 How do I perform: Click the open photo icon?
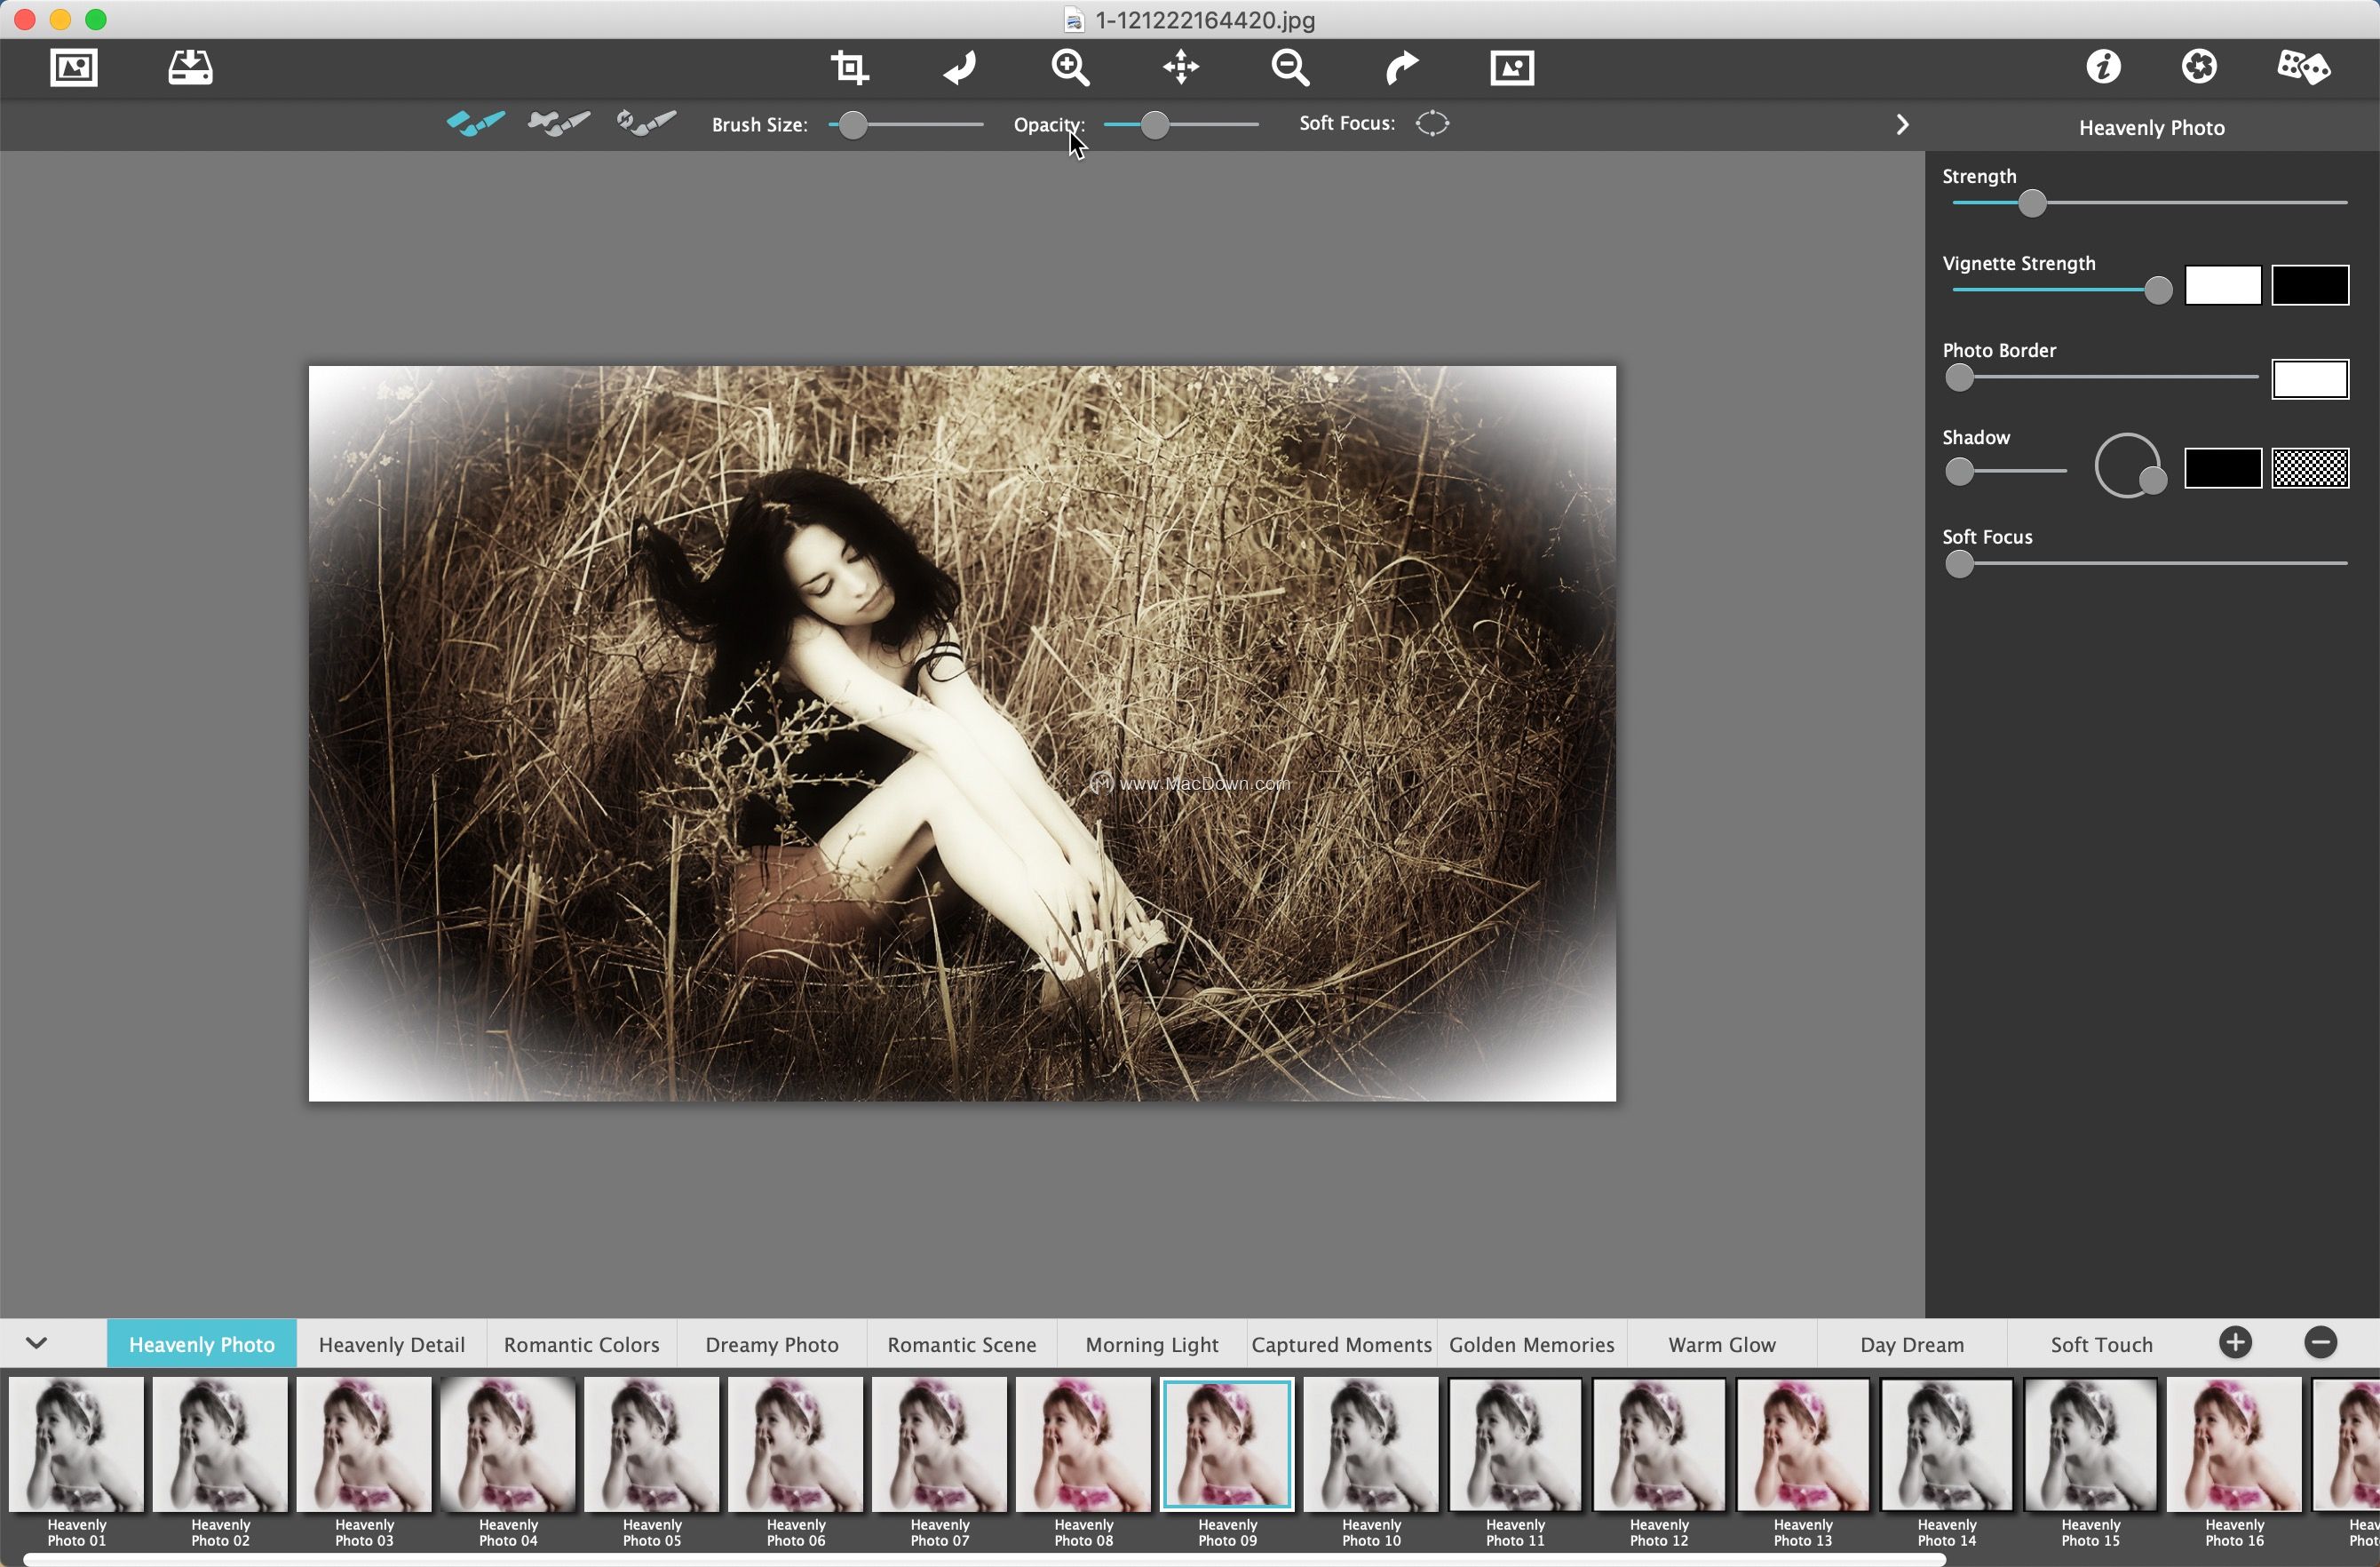[x=74, y=68]
